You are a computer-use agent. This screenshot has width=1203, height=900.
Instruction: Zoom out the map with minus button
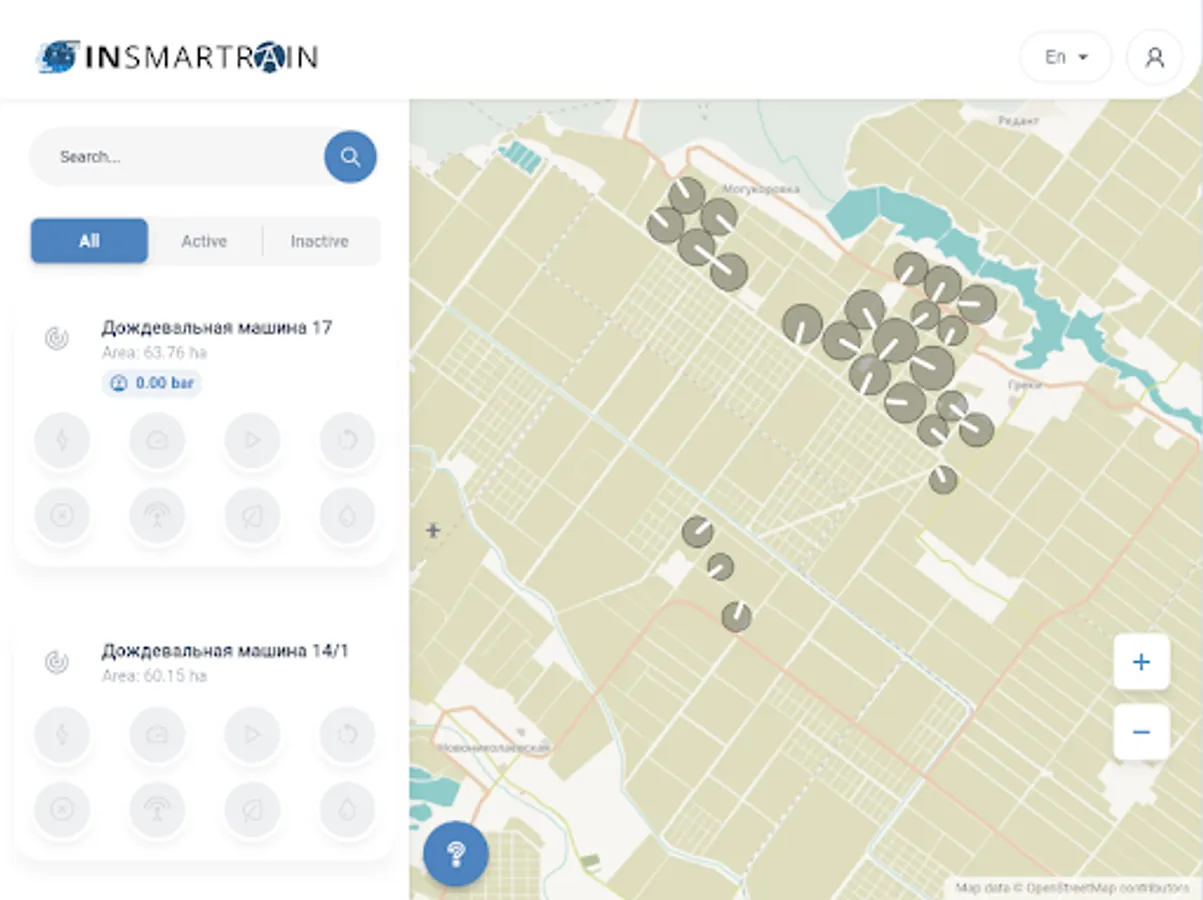pos(1141,732)
